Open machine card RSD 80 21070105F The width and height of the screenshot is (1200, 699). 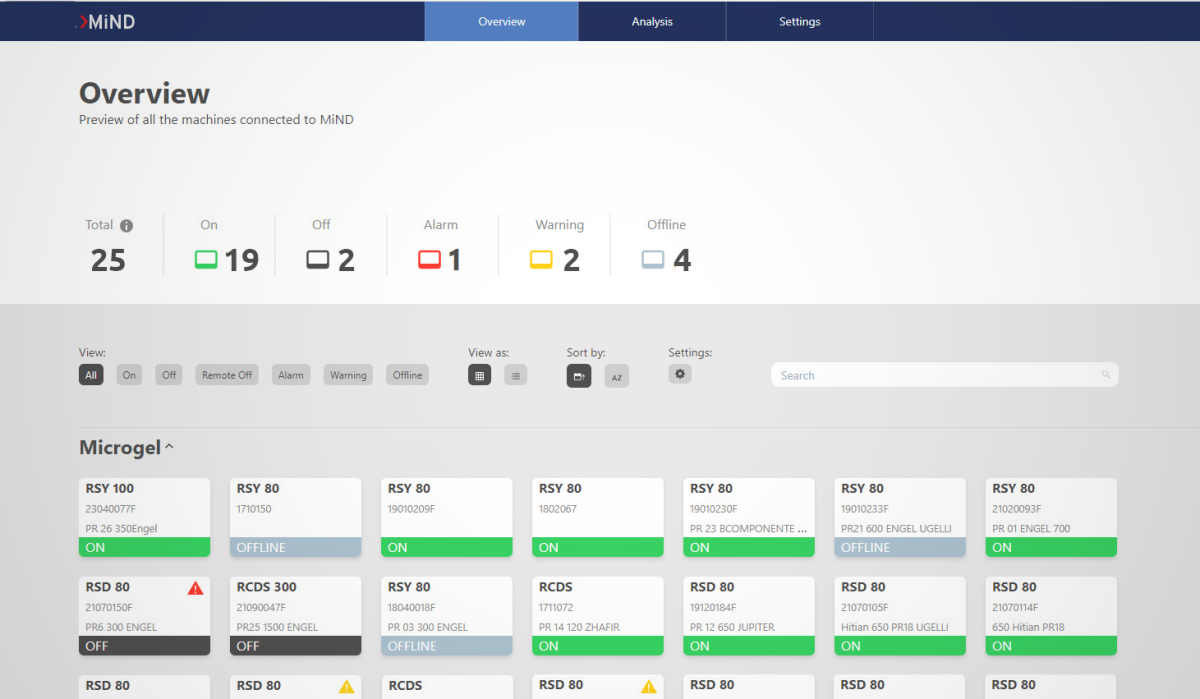click(900, 616)
